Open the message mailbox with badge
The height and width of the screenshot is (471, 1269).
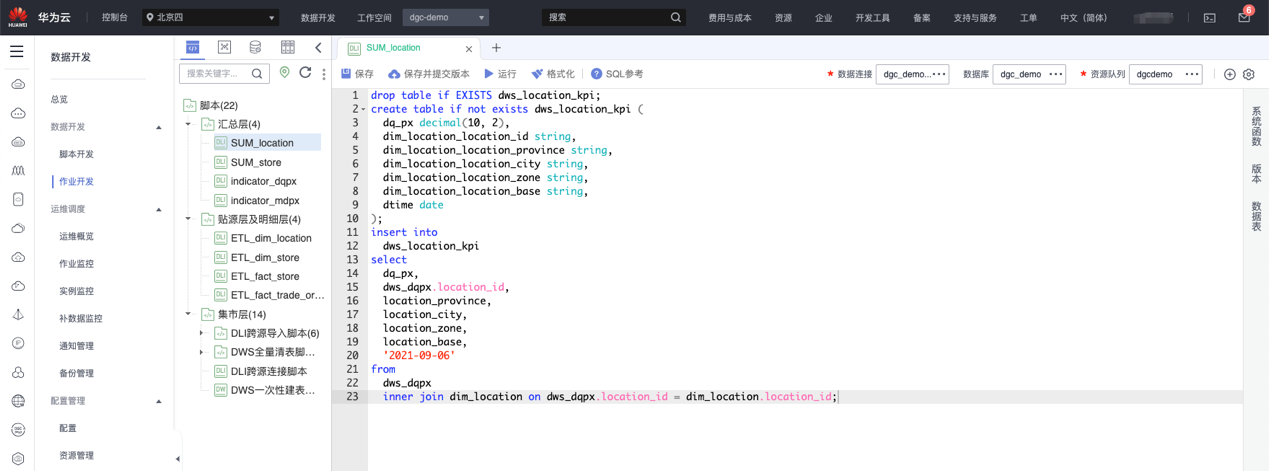(1244, 16)
